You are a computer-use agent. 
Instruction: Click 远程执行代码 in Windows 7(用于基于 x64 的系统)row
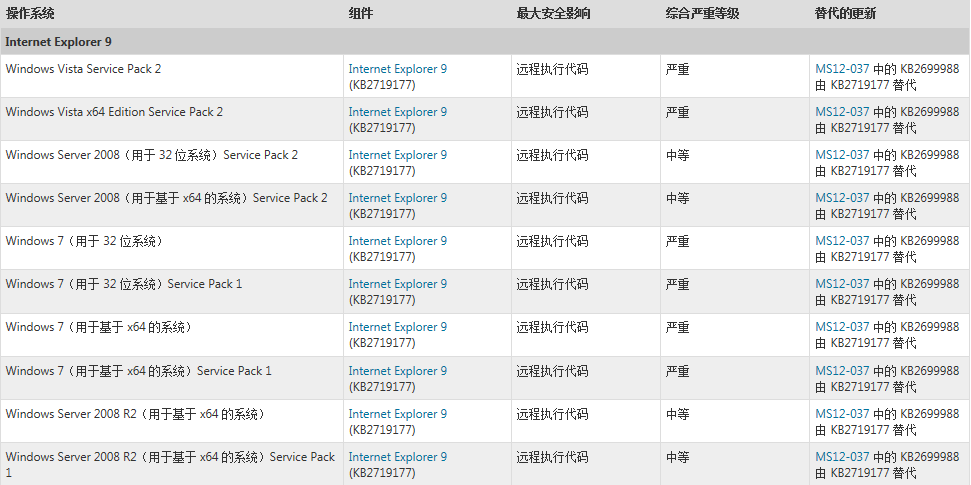[x=552, y=328]
